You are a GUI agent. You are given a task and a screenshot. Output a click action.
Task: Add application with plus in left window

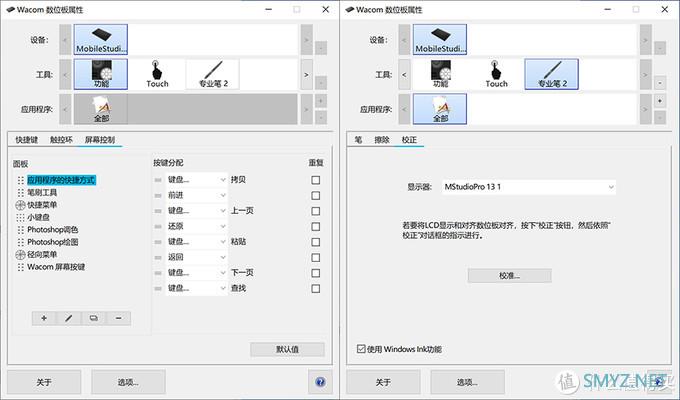click(320, 101)
